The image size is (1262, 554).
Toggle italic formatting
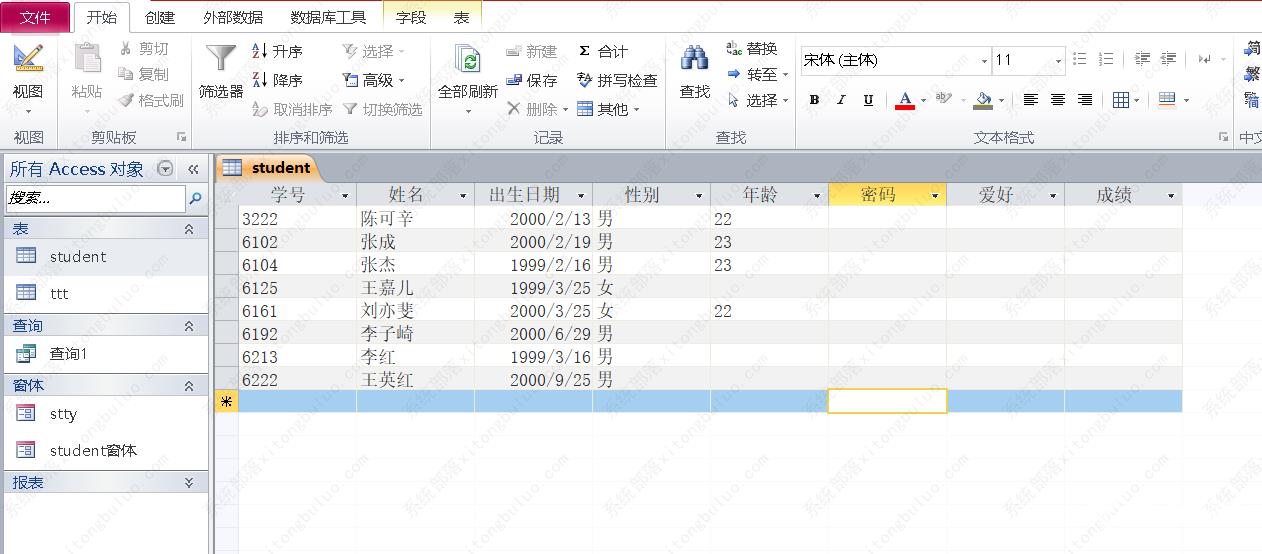point(841,100)
